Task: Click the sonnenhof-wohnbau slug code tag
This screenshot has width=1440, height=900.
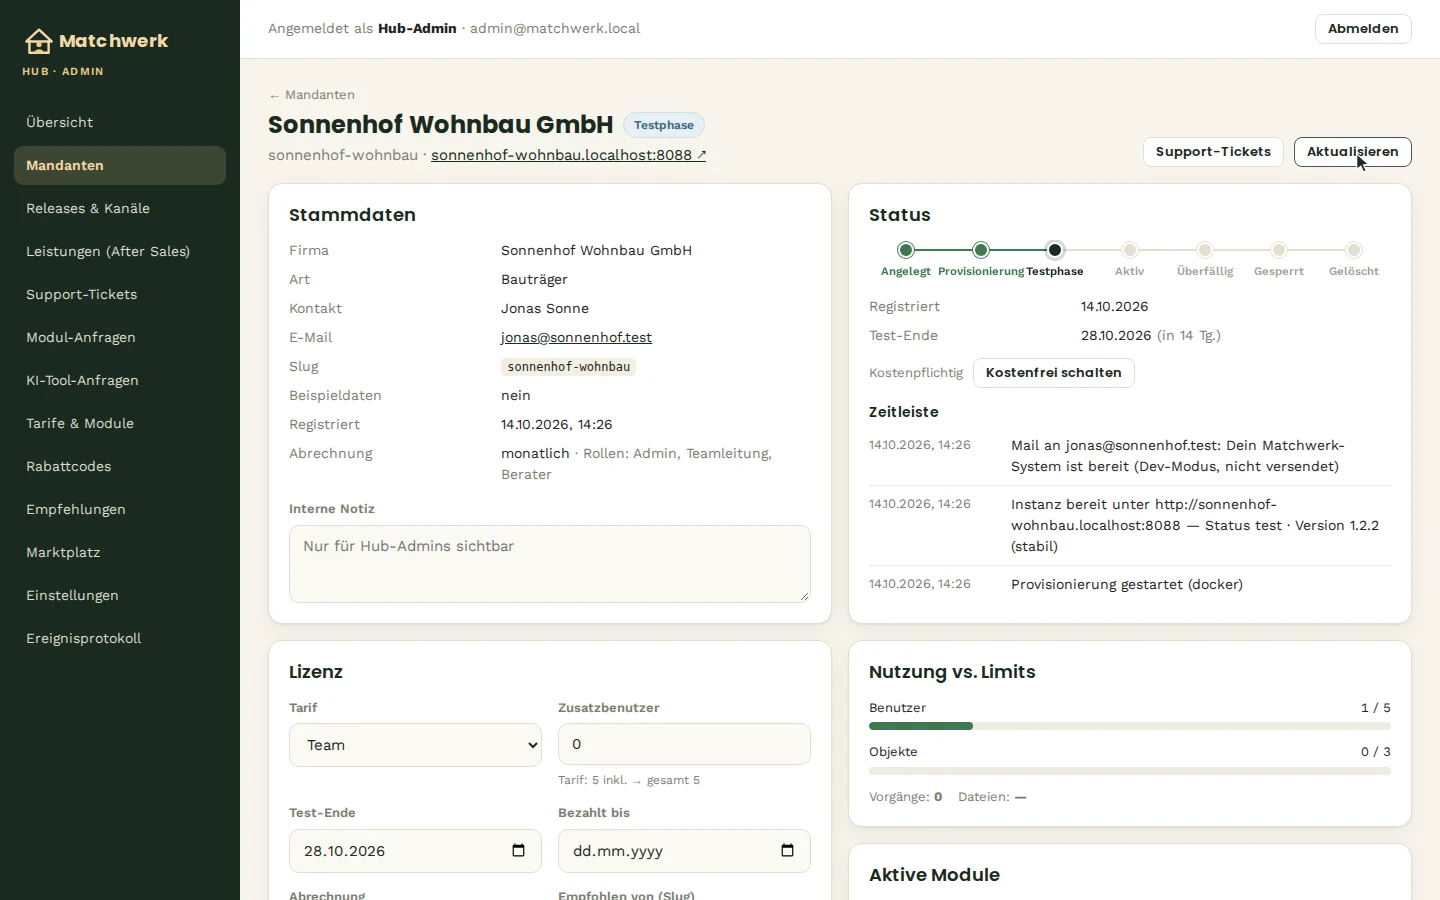Action: pos(568,367)
